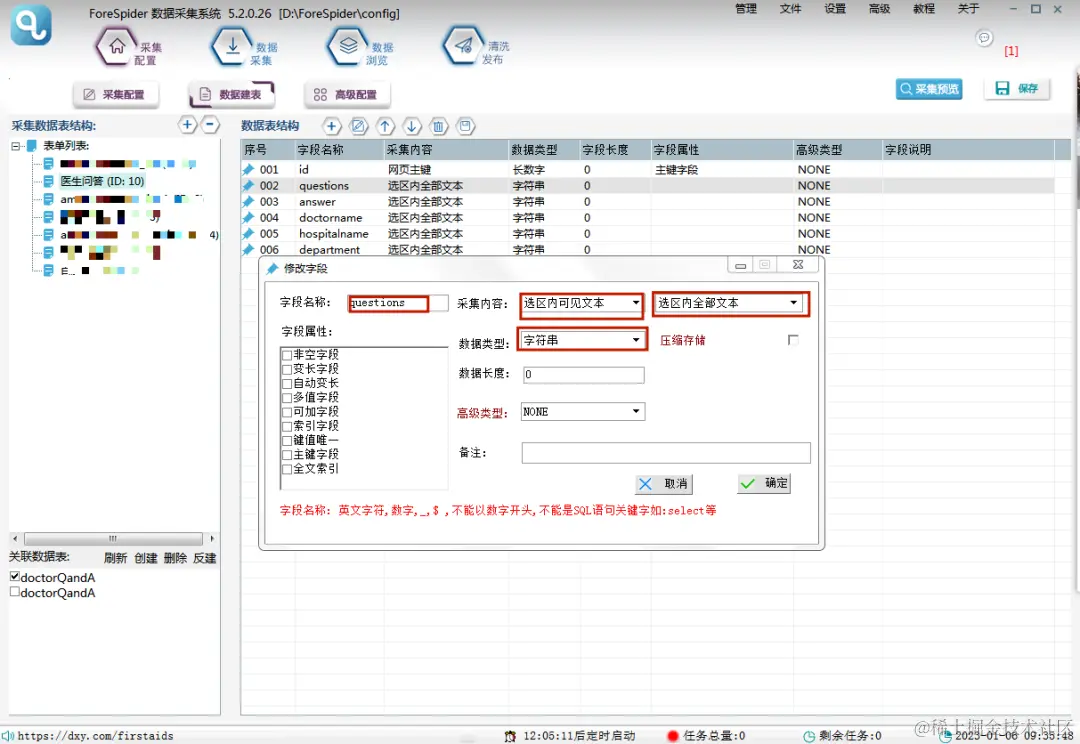
Task: Click the pin icon of row 003 answer
Action: (249, 202)
